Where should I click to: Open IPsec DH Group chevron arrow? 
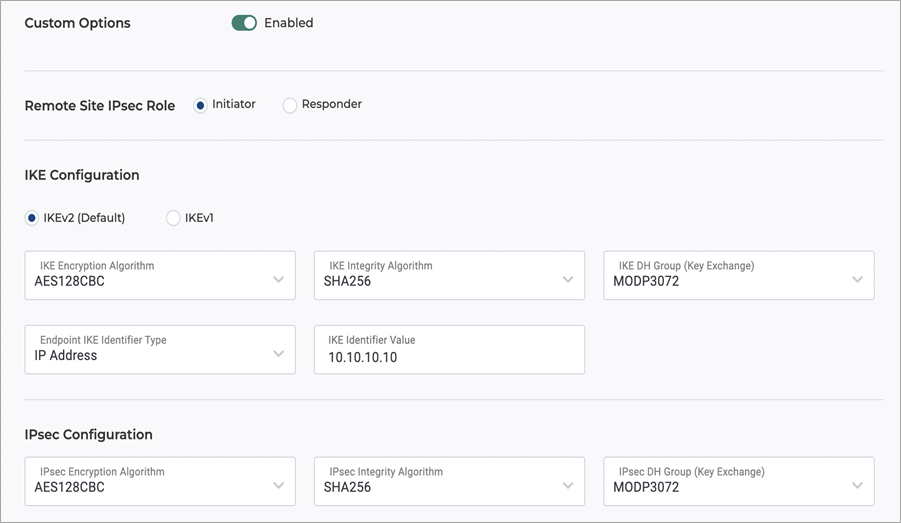point(857,486)
